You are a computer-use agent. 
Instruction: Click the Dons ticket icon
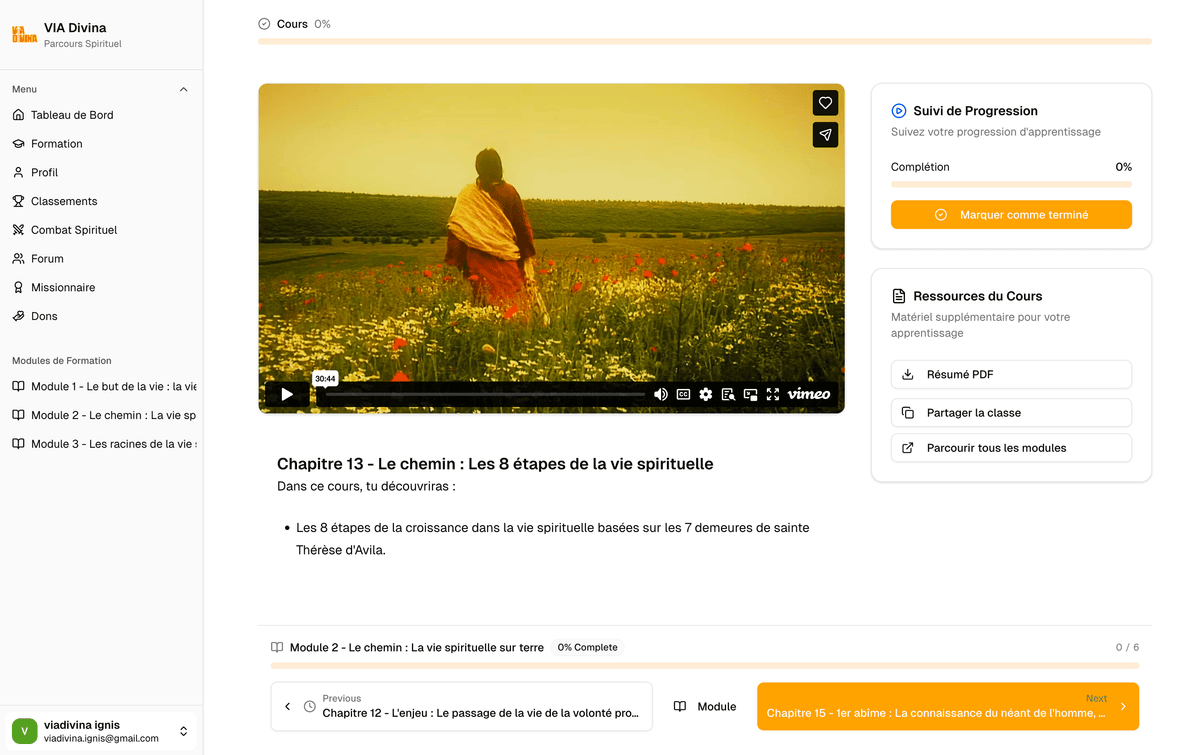[18, 316]
